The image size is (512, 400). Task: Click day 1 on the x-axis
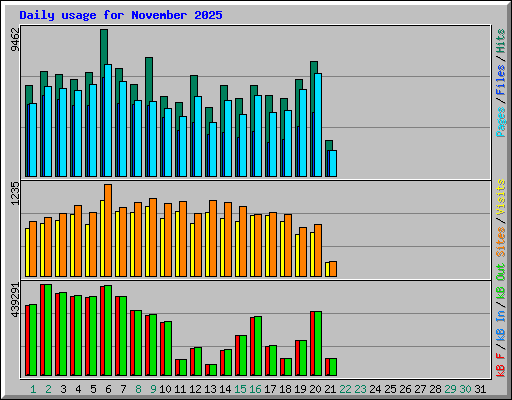click(x=33, y=389)
